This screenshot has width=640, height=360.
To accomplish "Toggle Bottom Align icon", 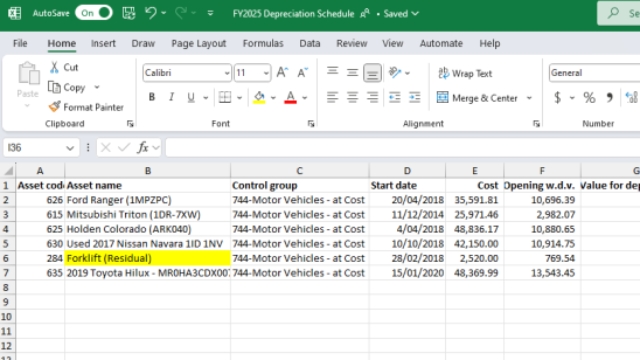I will 372,73.
